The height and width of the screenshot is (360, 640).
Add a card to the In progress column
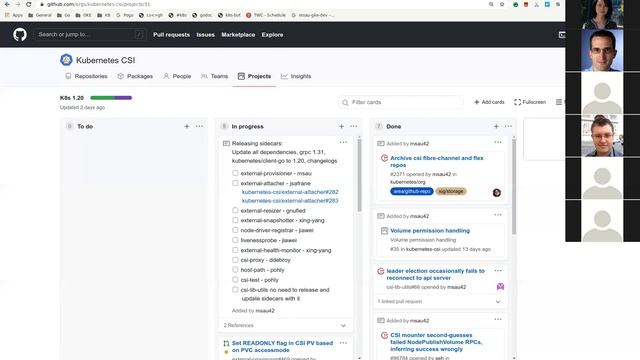tap(341, 127)
